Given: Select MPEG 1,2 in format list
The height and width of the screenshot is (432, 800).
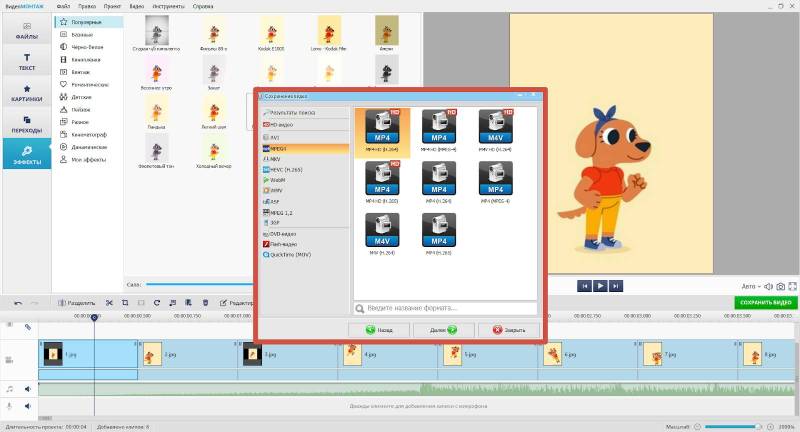Looking at the screenshot, I should pyautogui.click(x=305, y=212).
